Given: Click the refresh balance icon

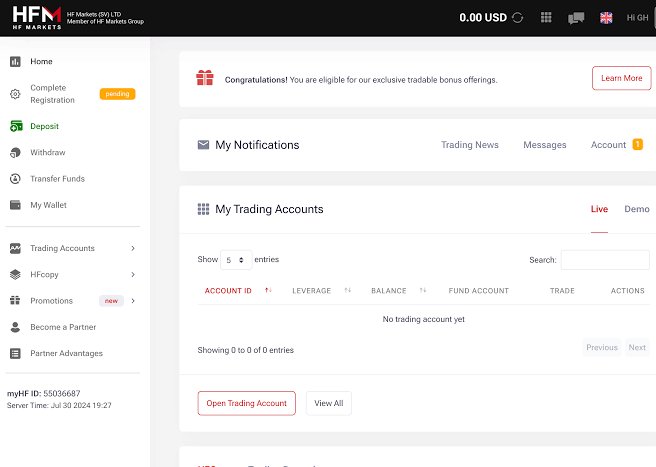Looking at the screenshot, I should point(517,17).
